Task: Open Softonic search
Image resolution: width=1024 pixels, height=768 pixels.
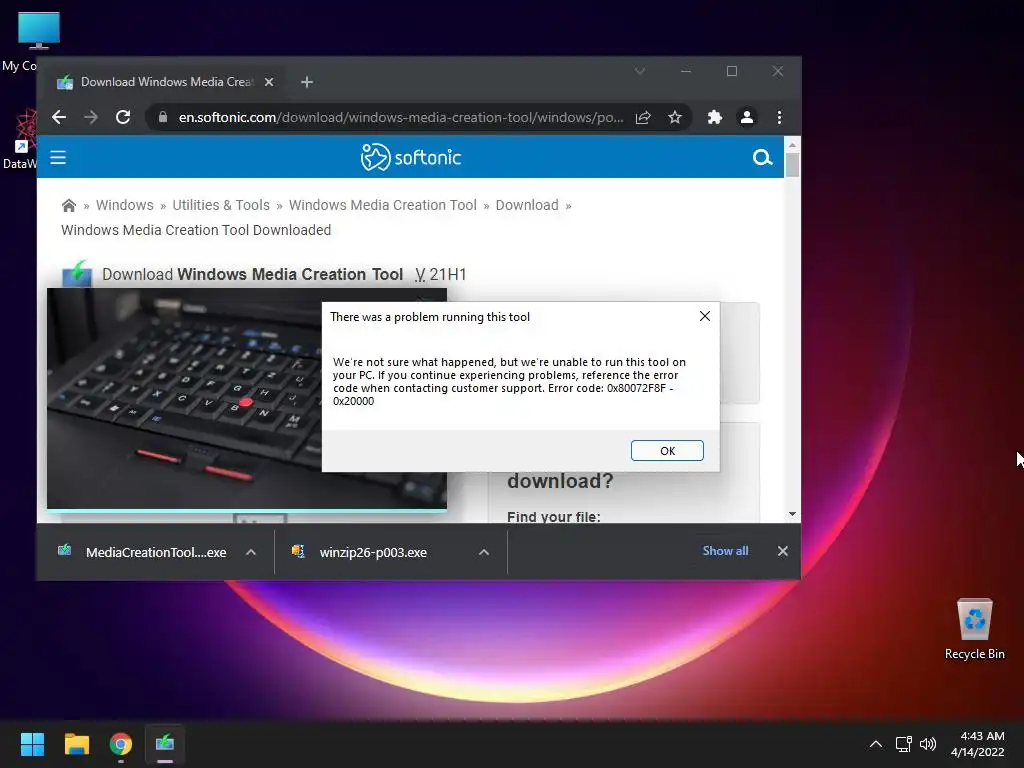Action: pos(762,157)
